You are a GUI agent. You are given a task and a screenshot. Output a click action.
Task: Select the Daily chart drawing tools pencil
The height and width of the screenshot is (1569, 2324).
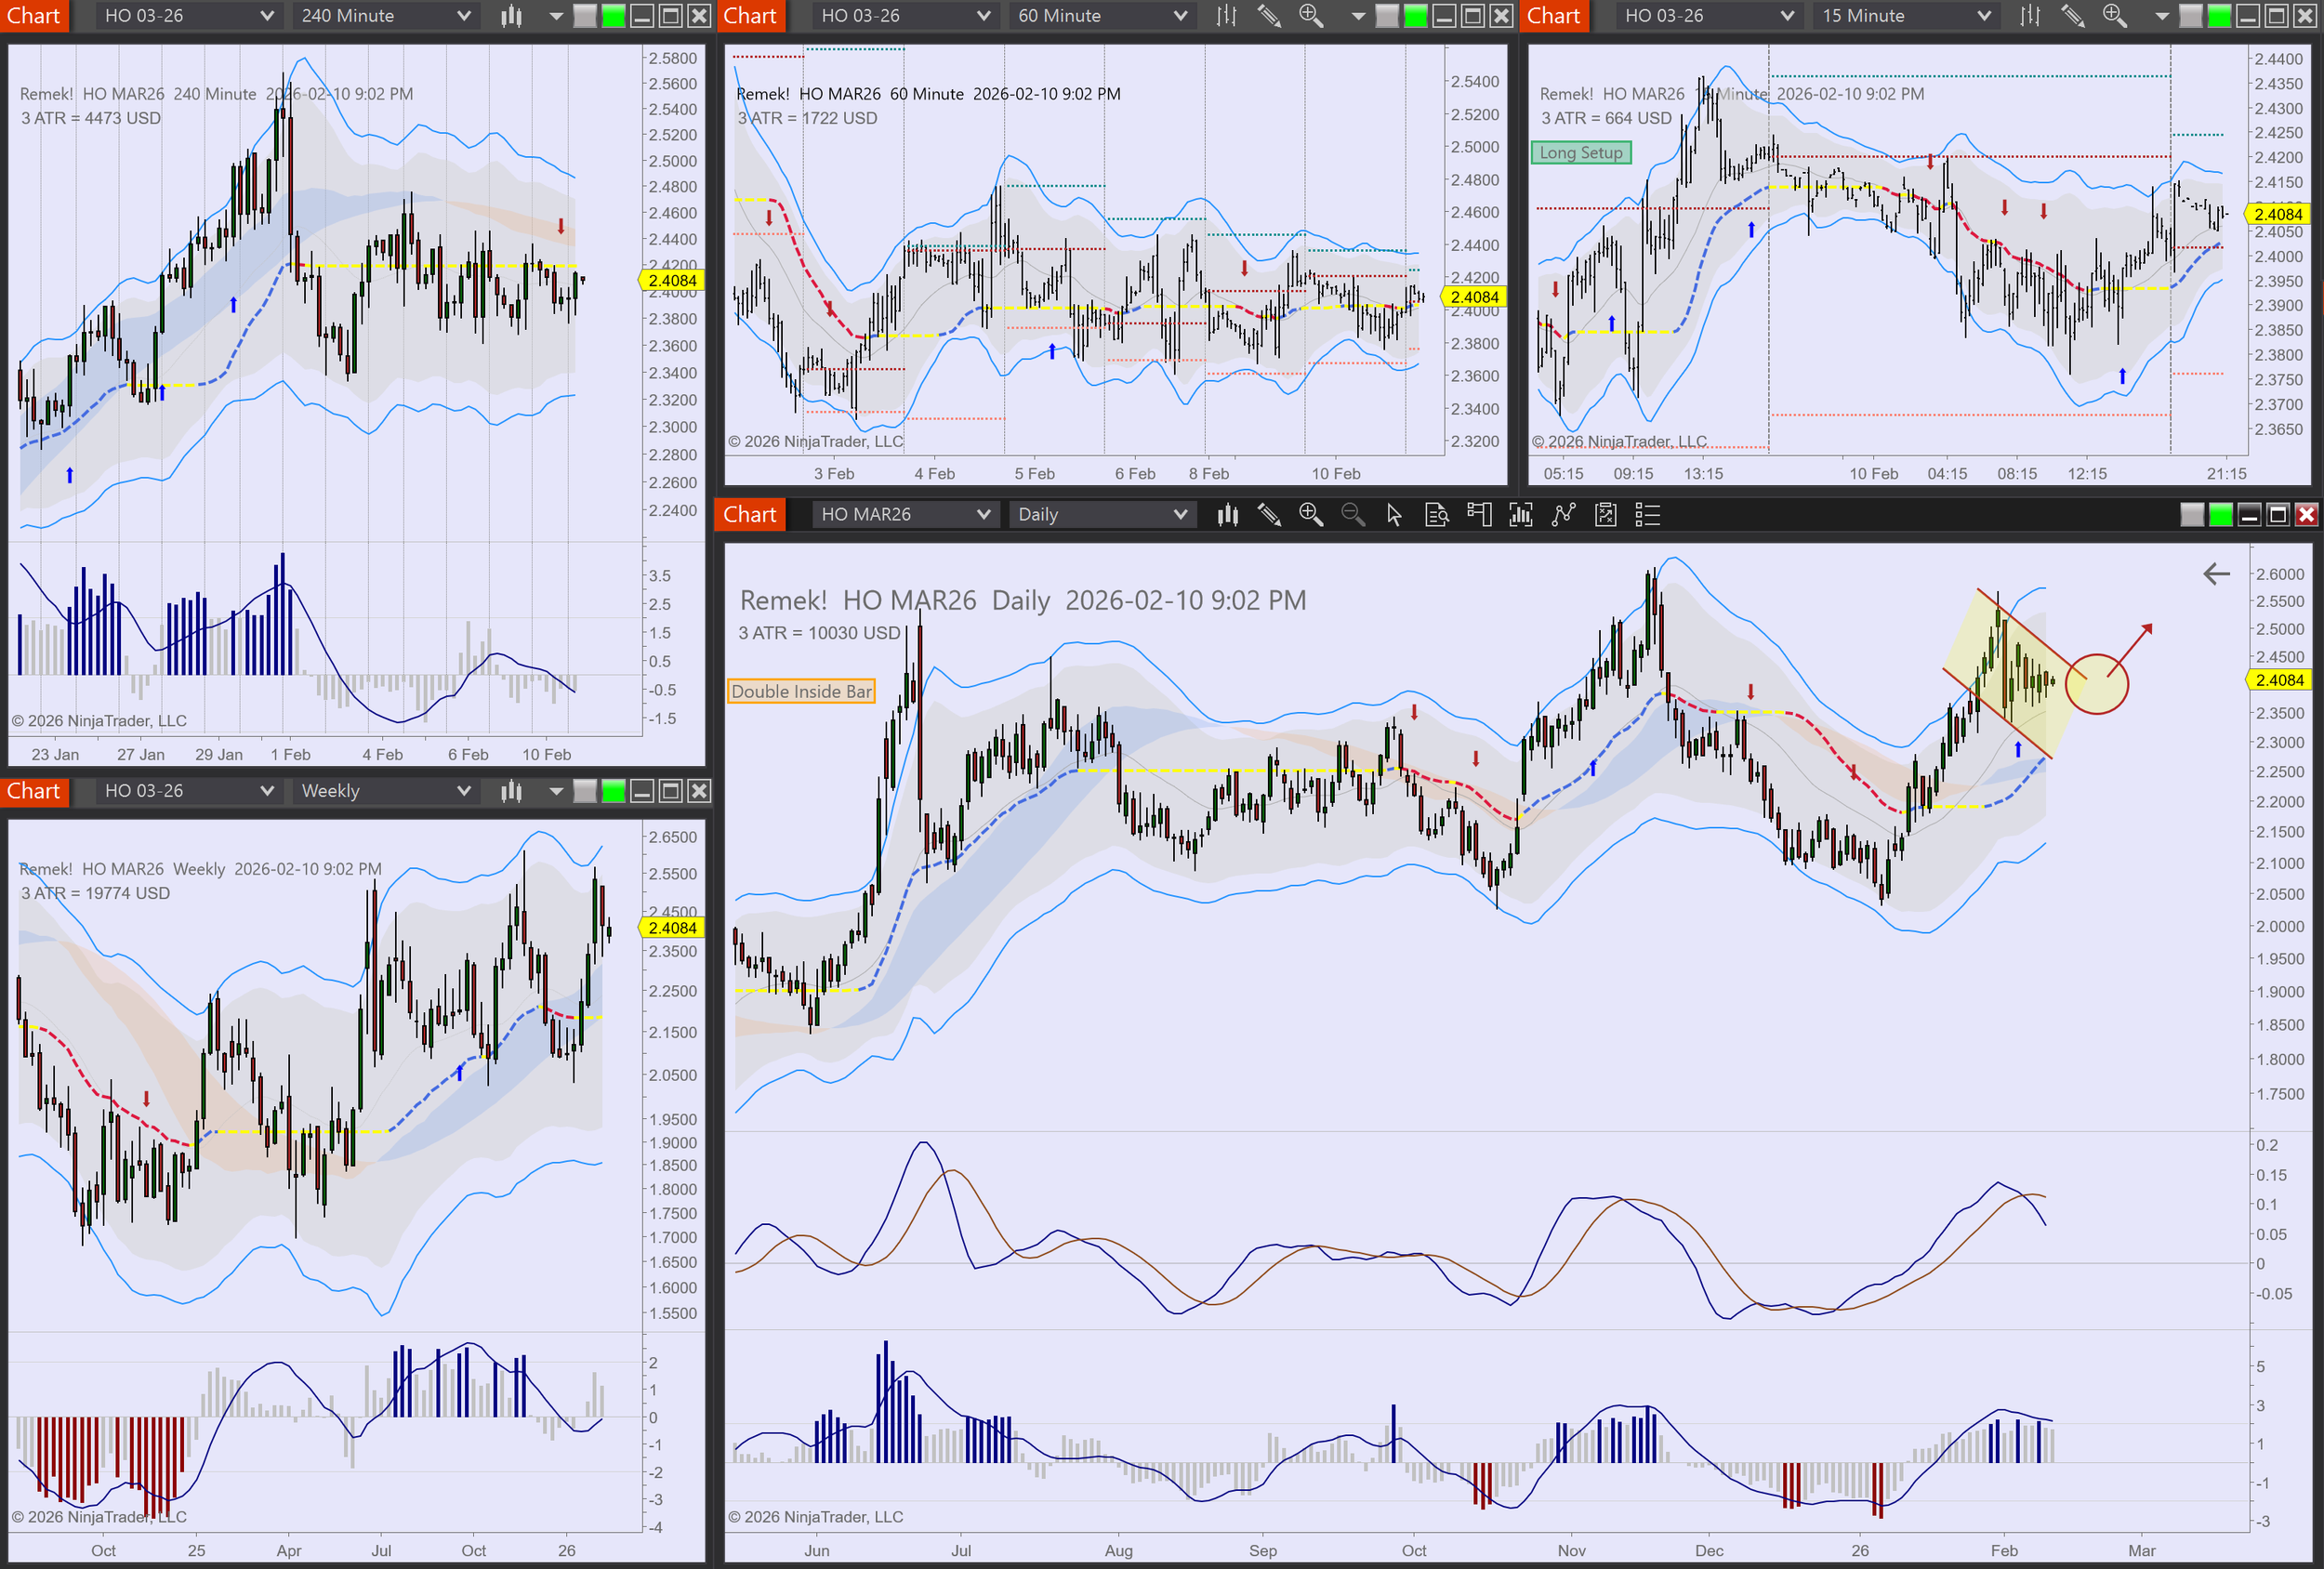coord(1269,515)
